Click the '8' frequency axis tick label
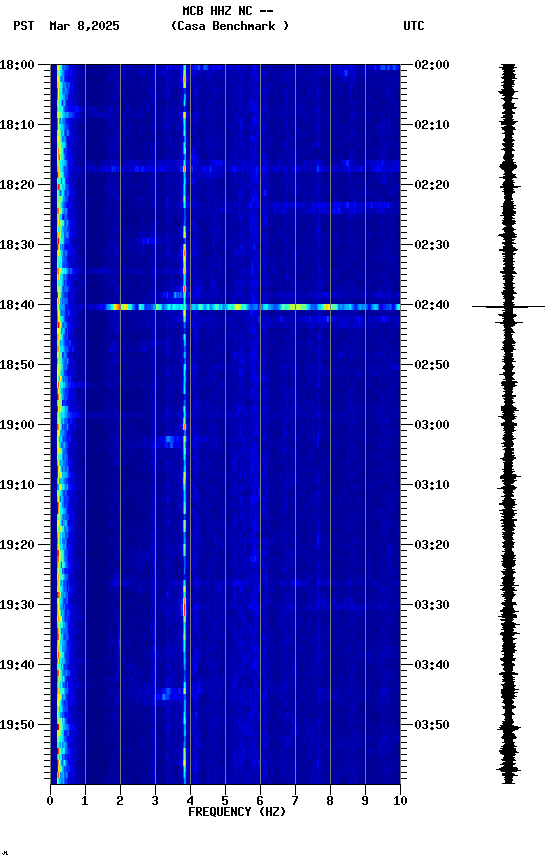The height and width of the screenshot is (864, 552). point(330,801)
